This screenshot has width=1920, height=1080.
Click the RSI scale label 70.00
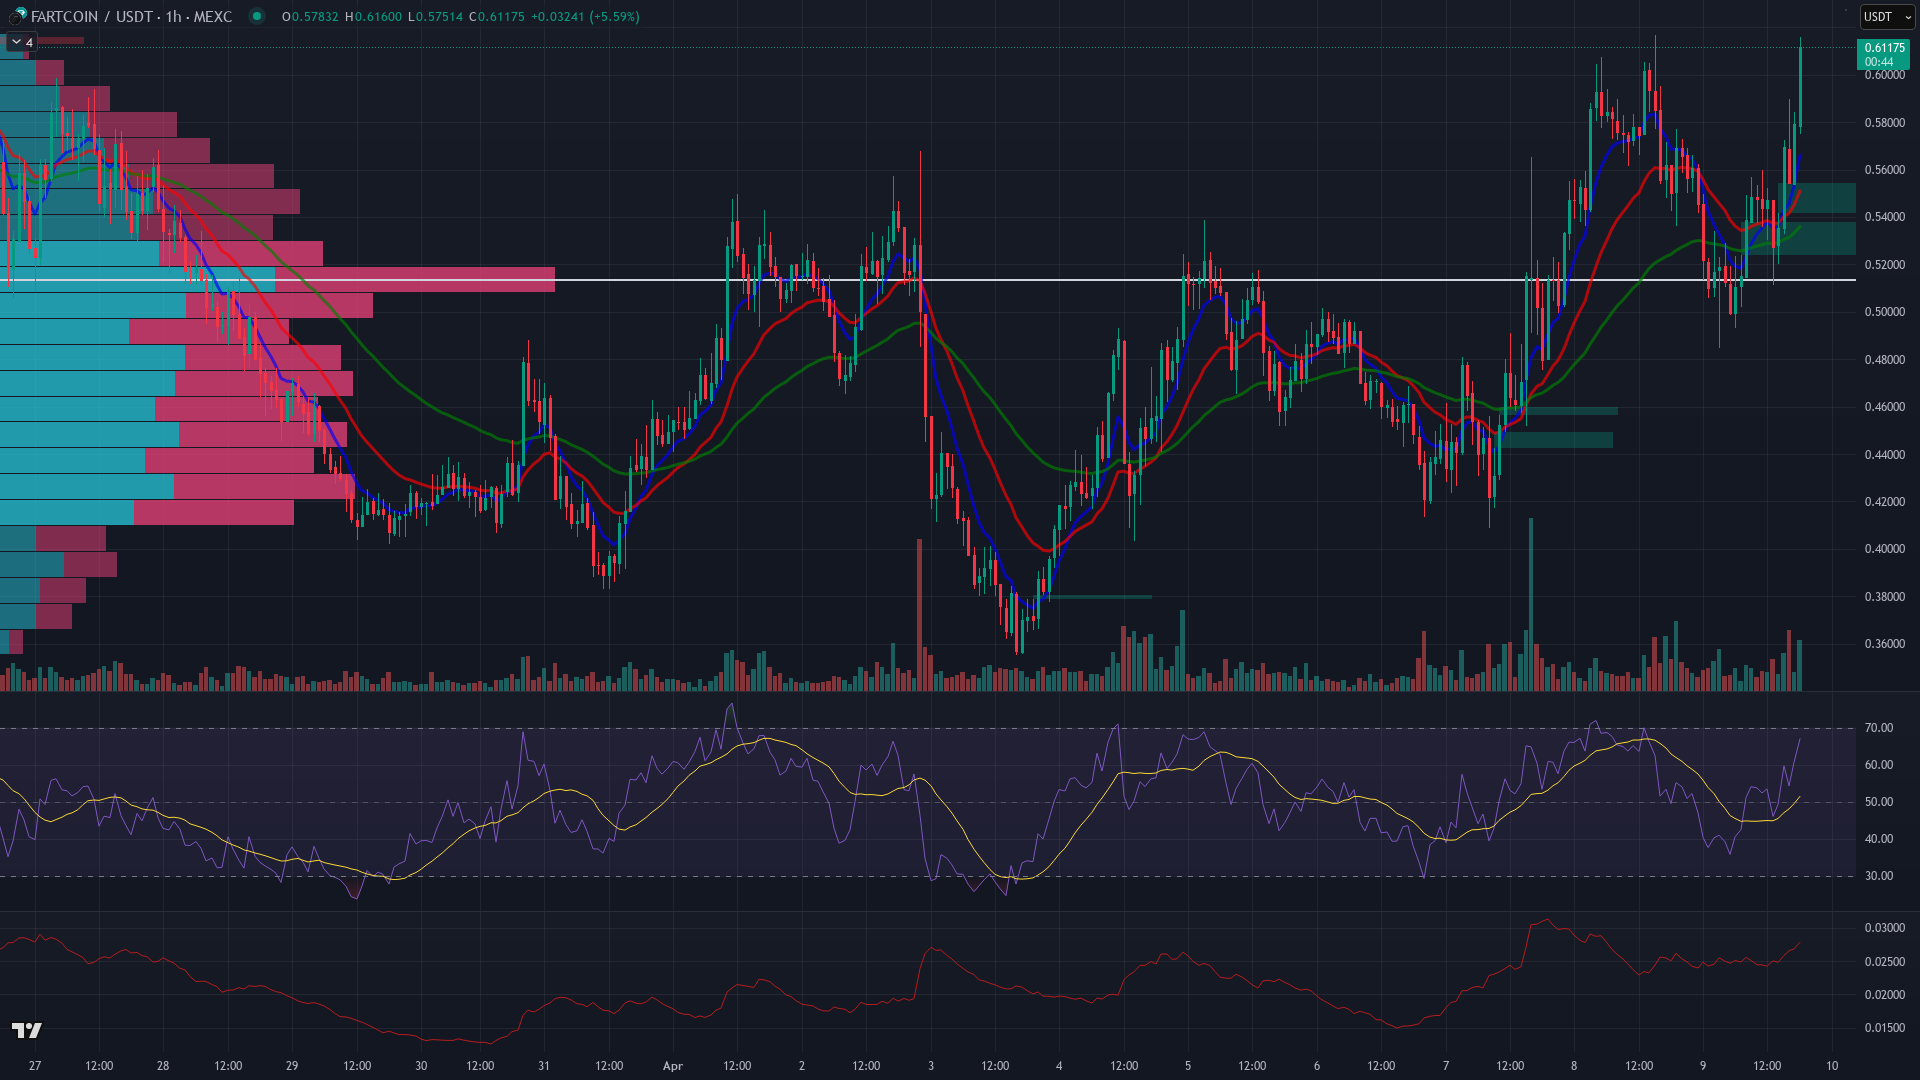point(1878,728)
